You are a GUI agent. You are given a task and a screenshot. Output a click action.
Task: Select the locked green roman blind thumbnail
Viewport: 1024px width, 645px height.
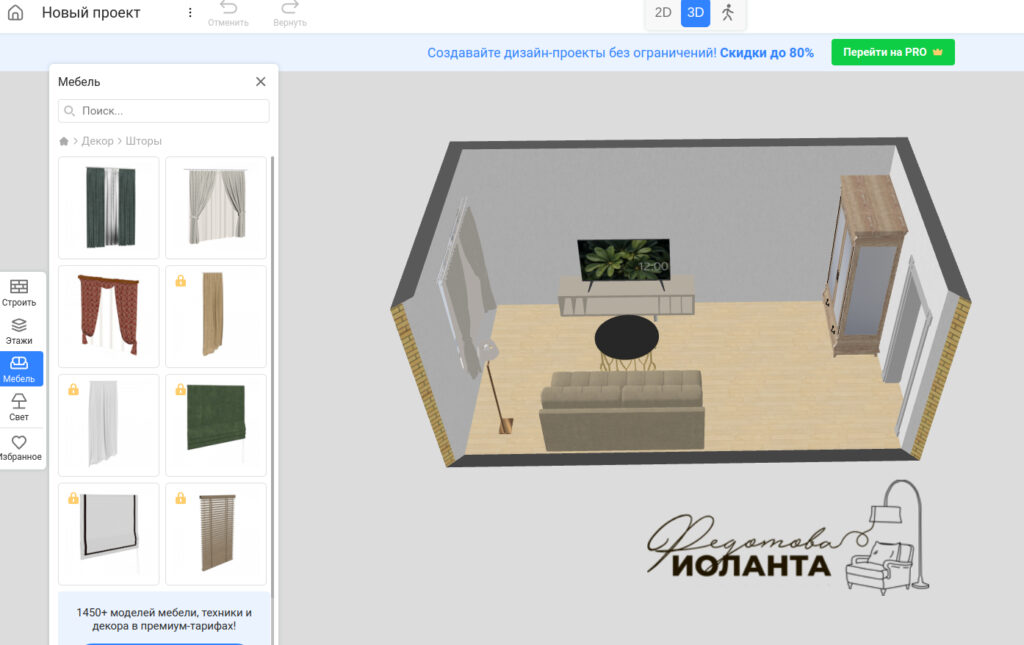coord(216,426)
